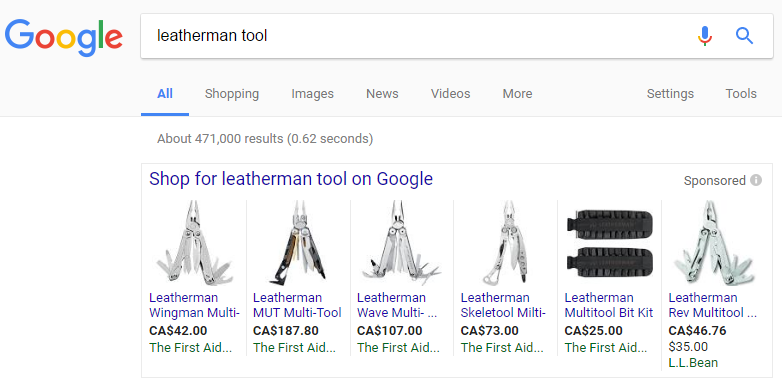The height and width of the screenshot is (386, 782).
Task: Click the blue magnifier search icon
Action: 744,36
